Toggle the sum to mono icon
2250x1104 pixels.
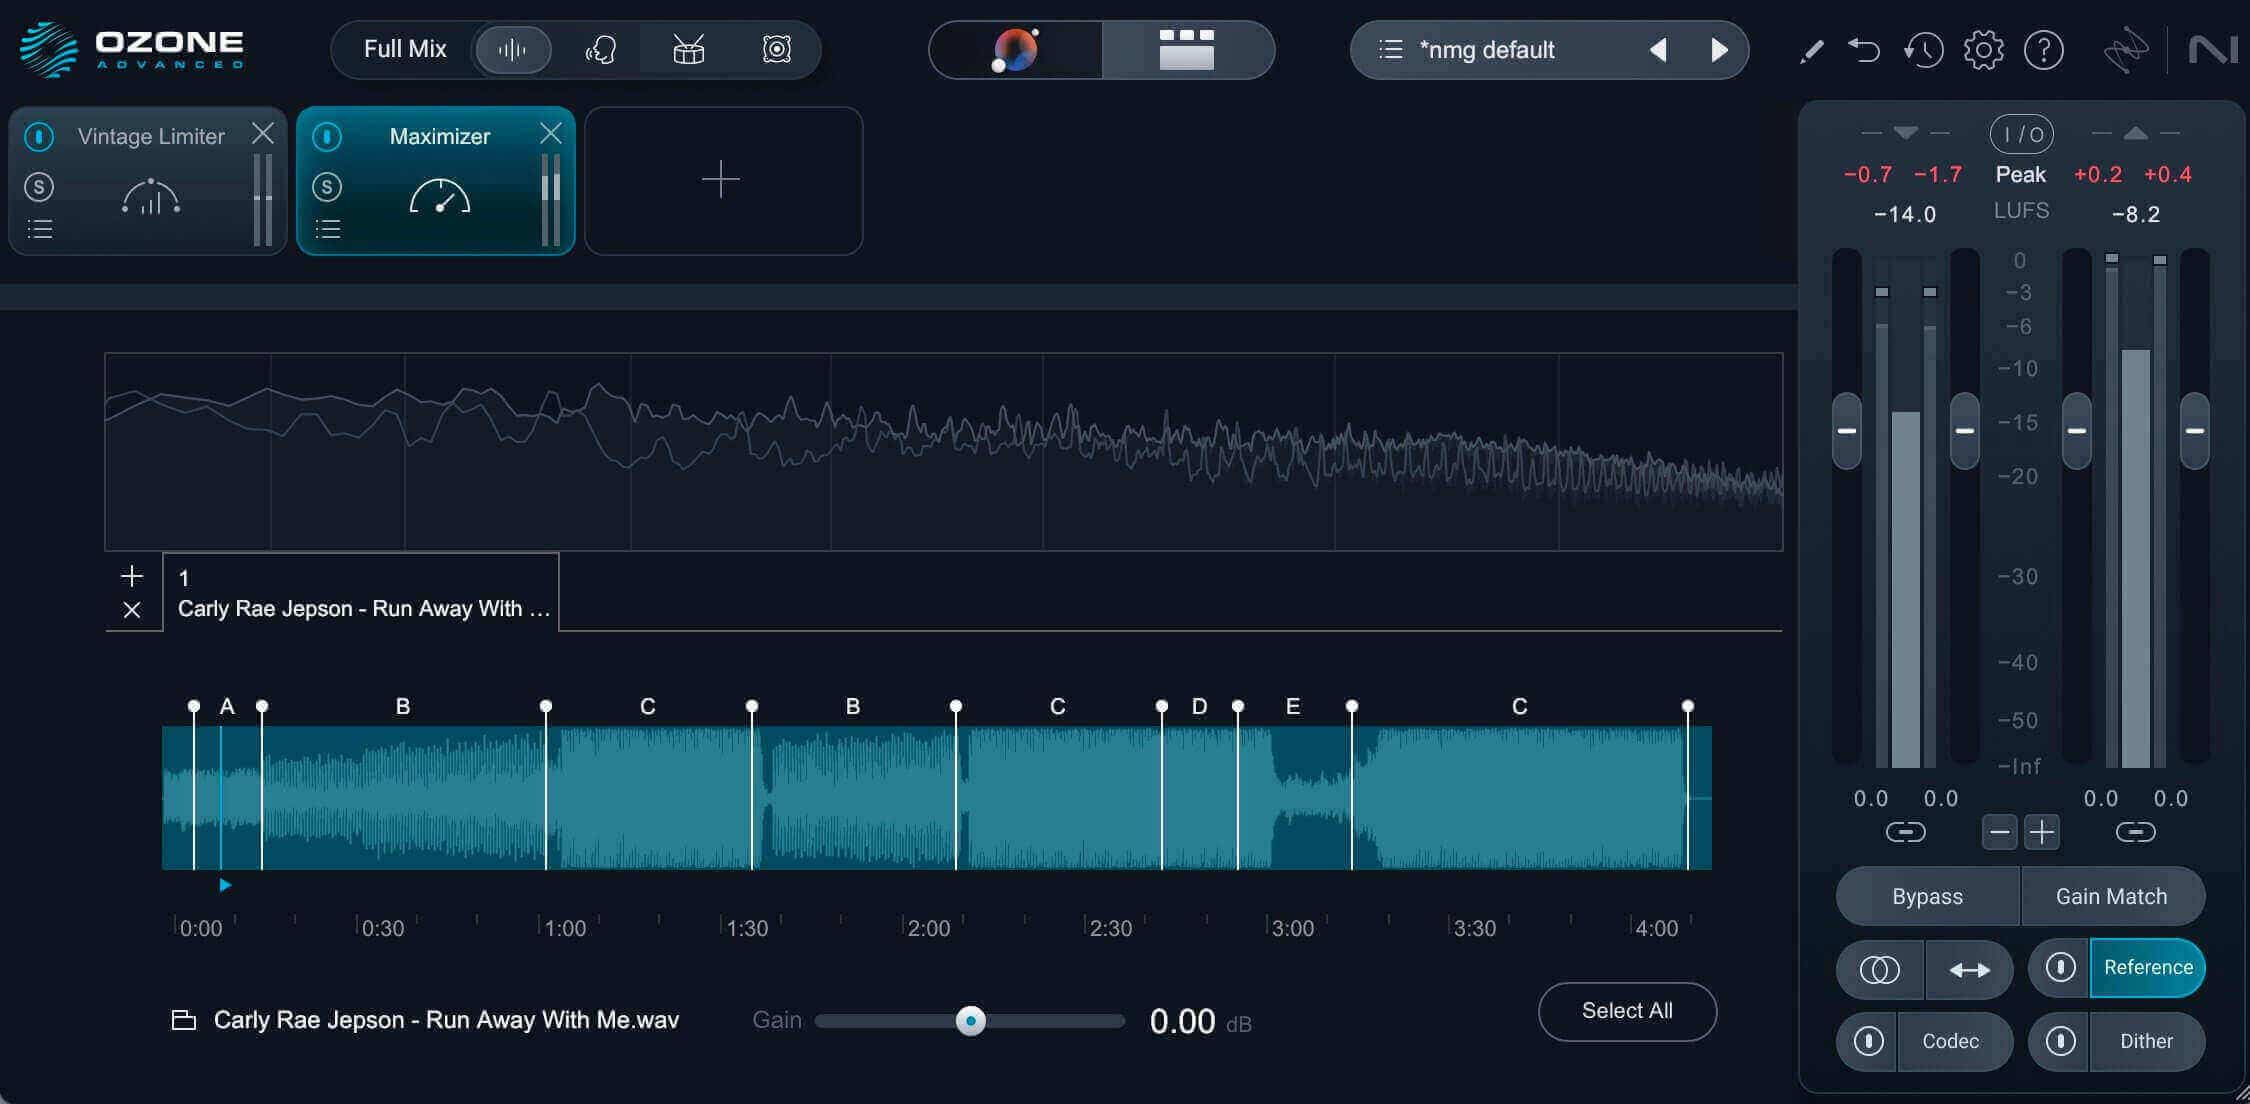pos(1879,969)
